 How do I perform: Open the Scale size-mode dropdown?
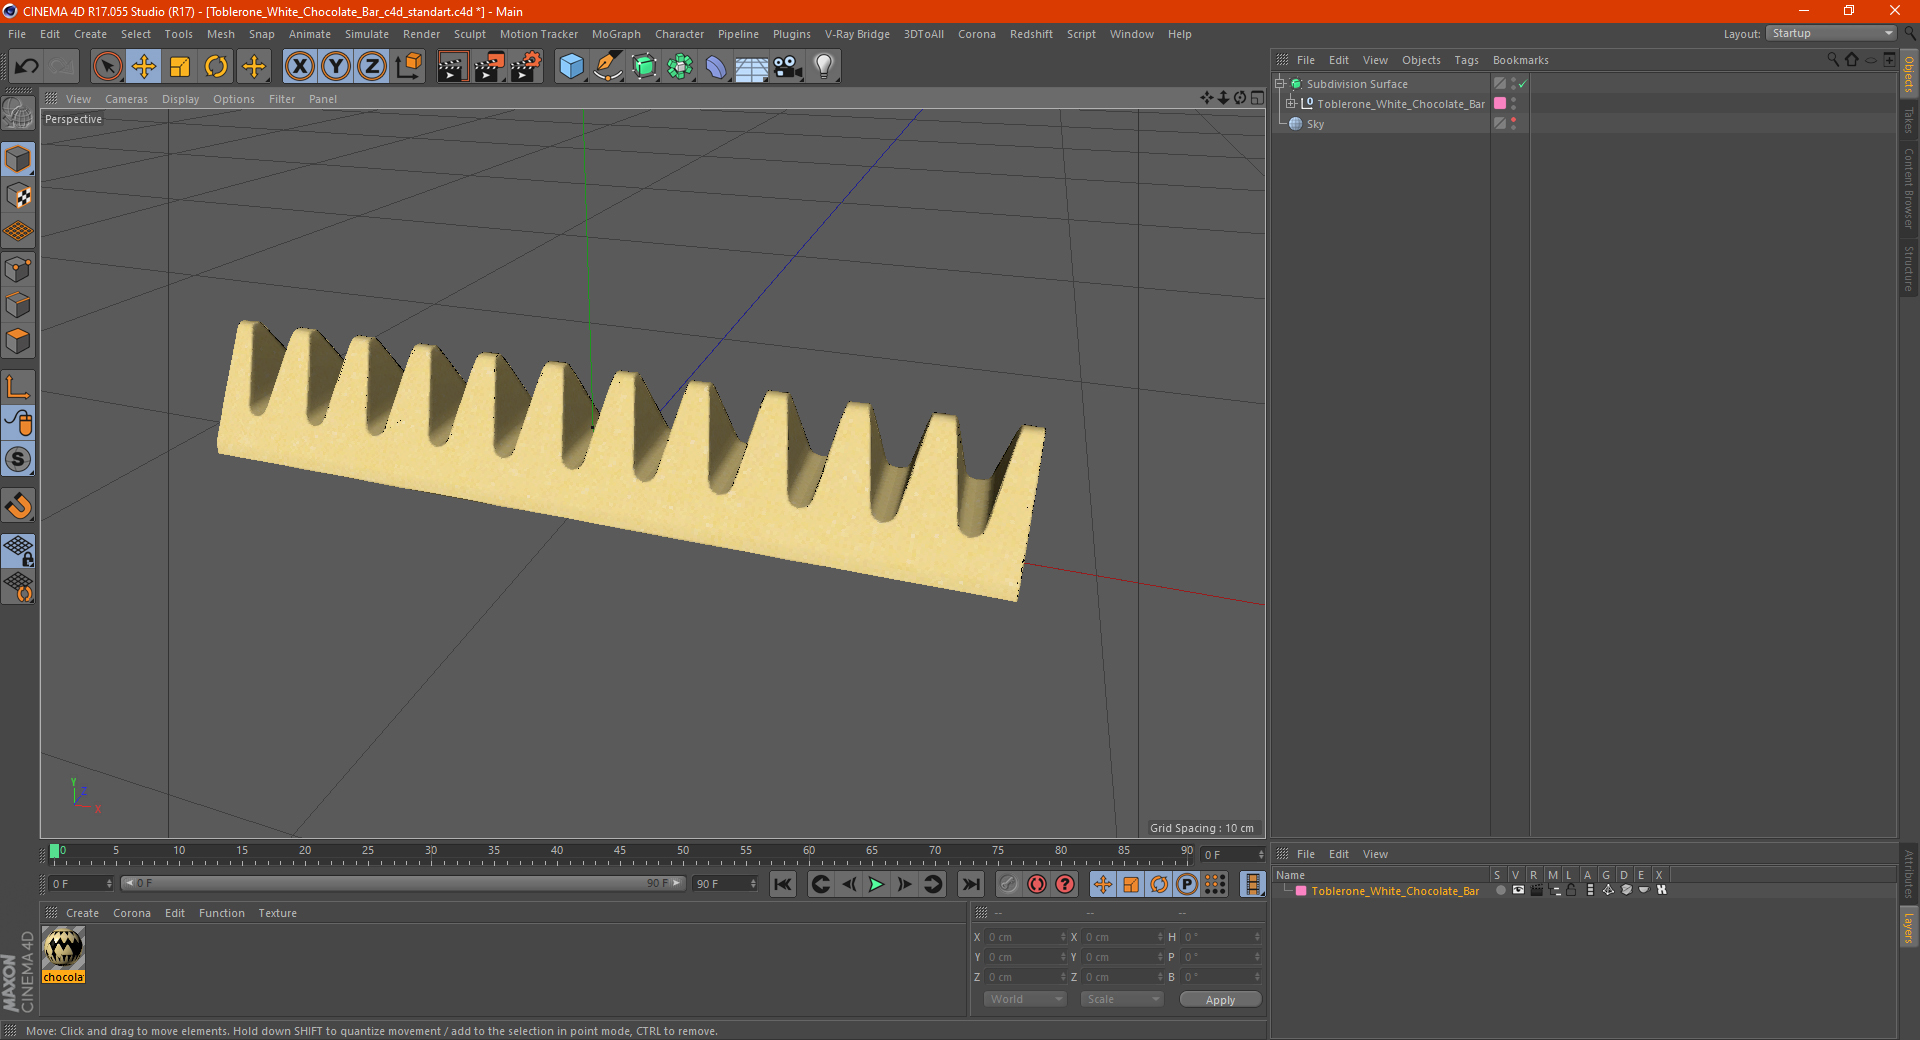click(x=1122, y=999)
